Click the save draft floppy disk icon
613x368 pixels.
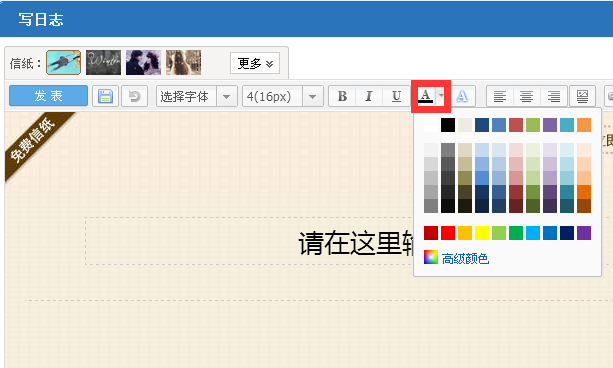click(105, 96)
